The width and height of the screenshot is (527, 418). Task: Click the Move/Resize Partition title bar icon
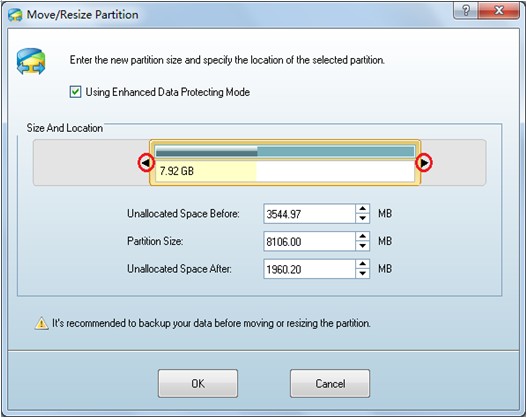(15, 15)
